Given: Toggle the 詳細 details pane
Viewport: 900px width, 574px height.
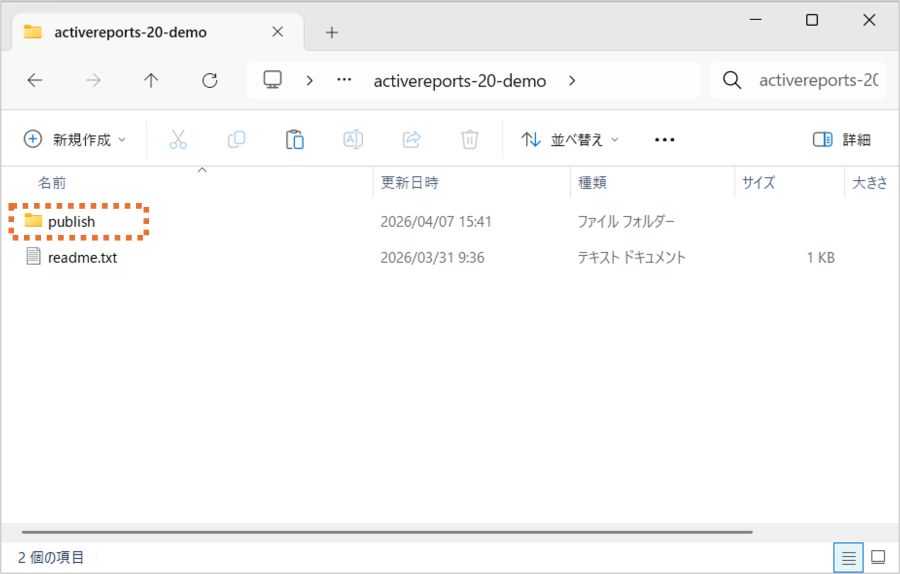Looking at the screenshot, I should coord(841,139).
